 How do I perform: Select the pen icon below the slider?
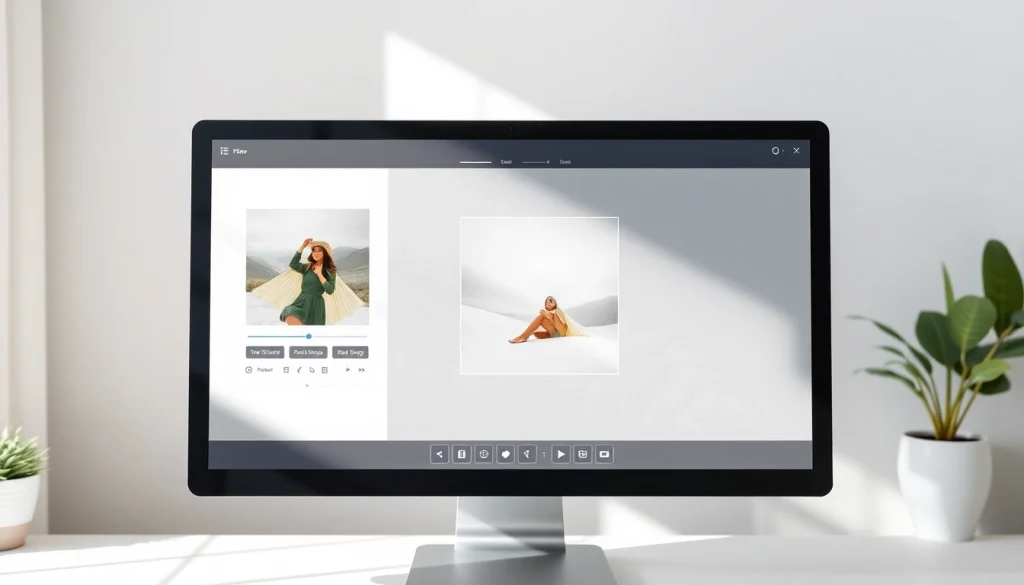click(x=299, y=370)
